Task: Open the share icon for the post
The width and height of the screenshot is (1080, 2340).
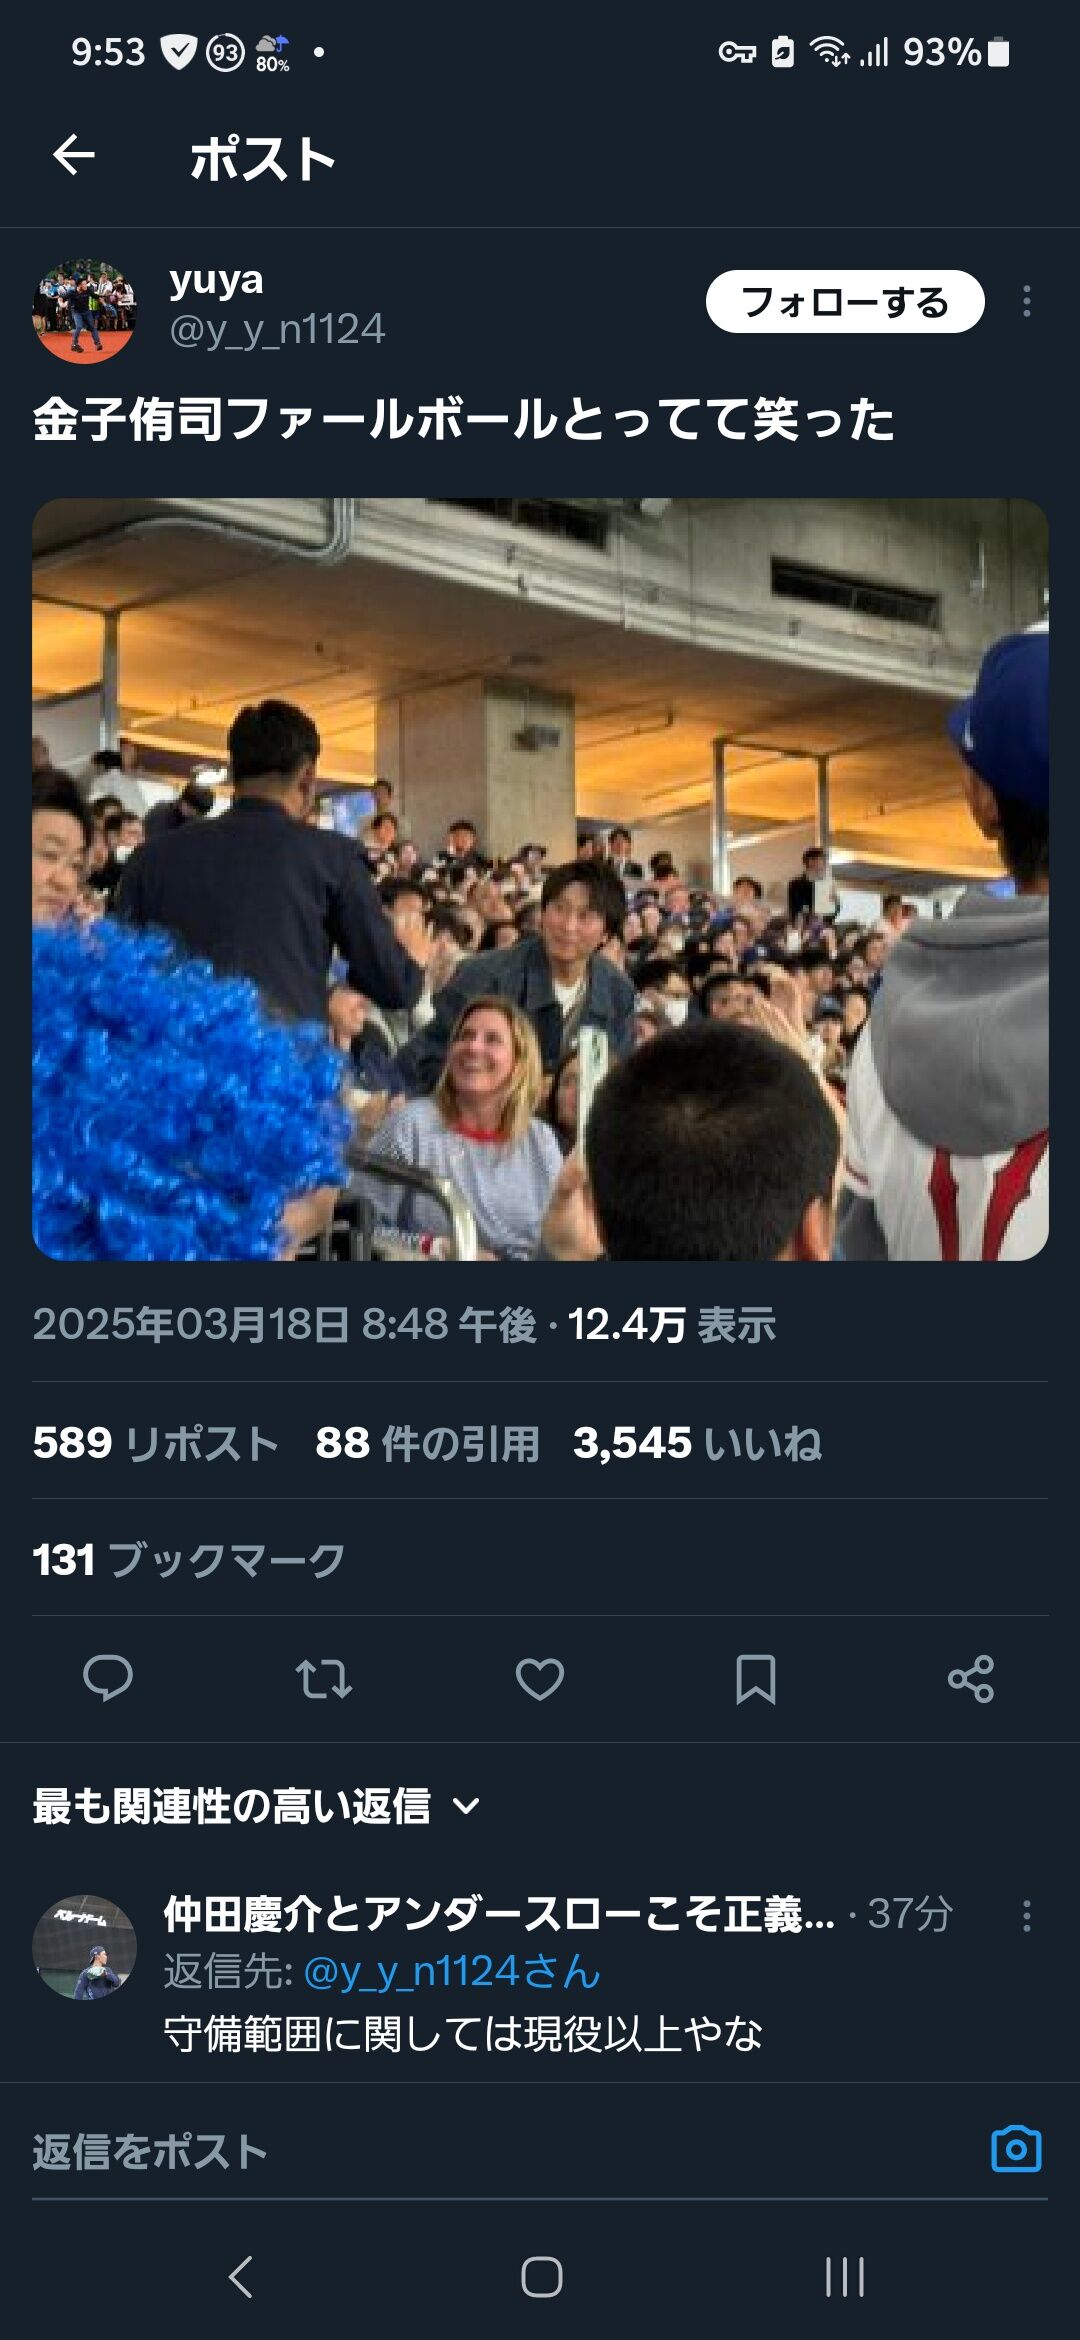Action: click(x=971, y=1679)
